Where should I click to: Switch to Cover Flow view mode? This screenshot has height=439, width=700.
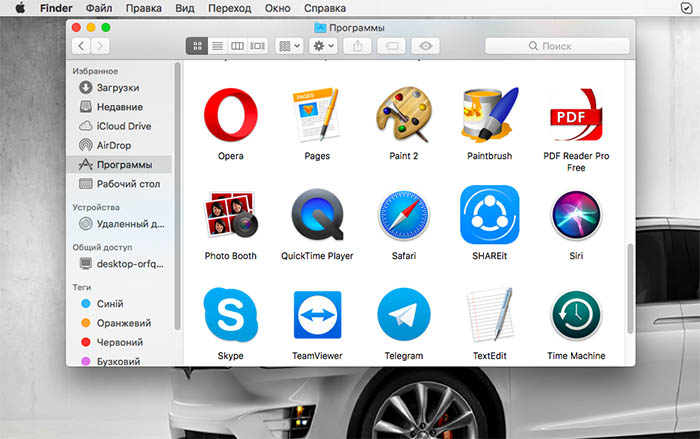(x=257, y=46)
